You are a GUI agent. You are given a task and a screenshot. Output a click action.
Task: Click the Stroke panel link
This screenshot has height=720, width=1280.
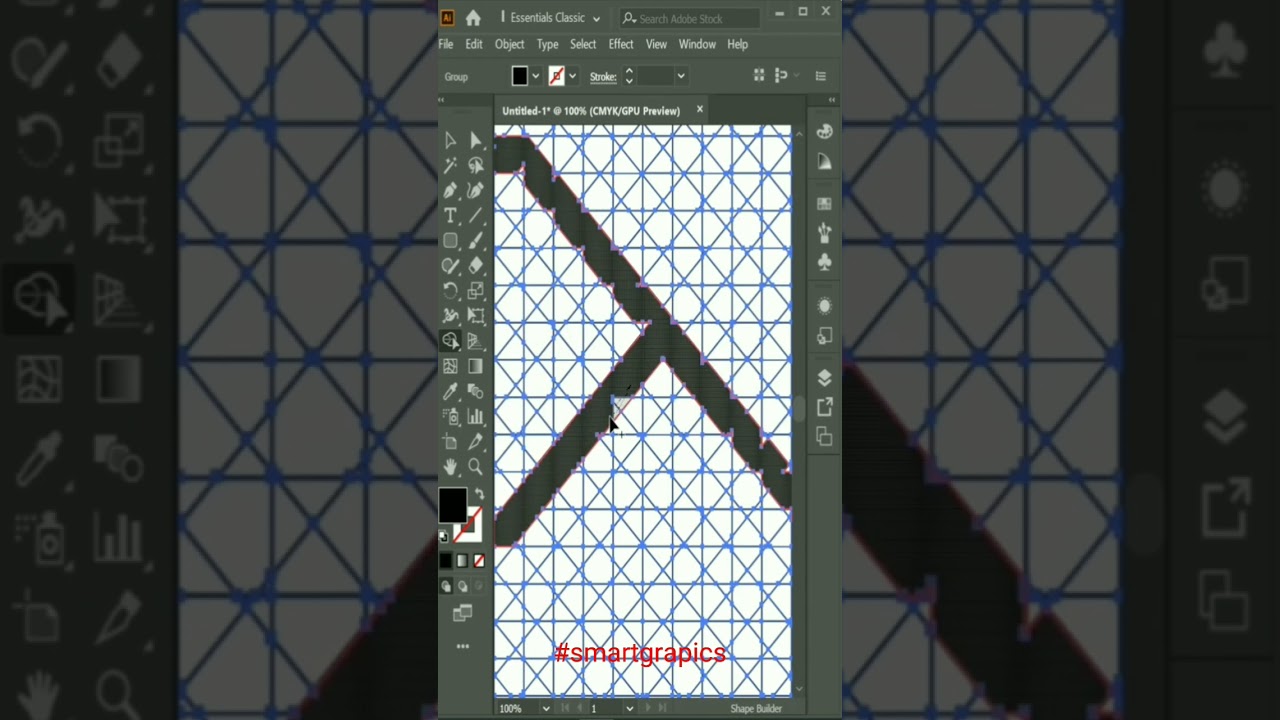point(603,77)
